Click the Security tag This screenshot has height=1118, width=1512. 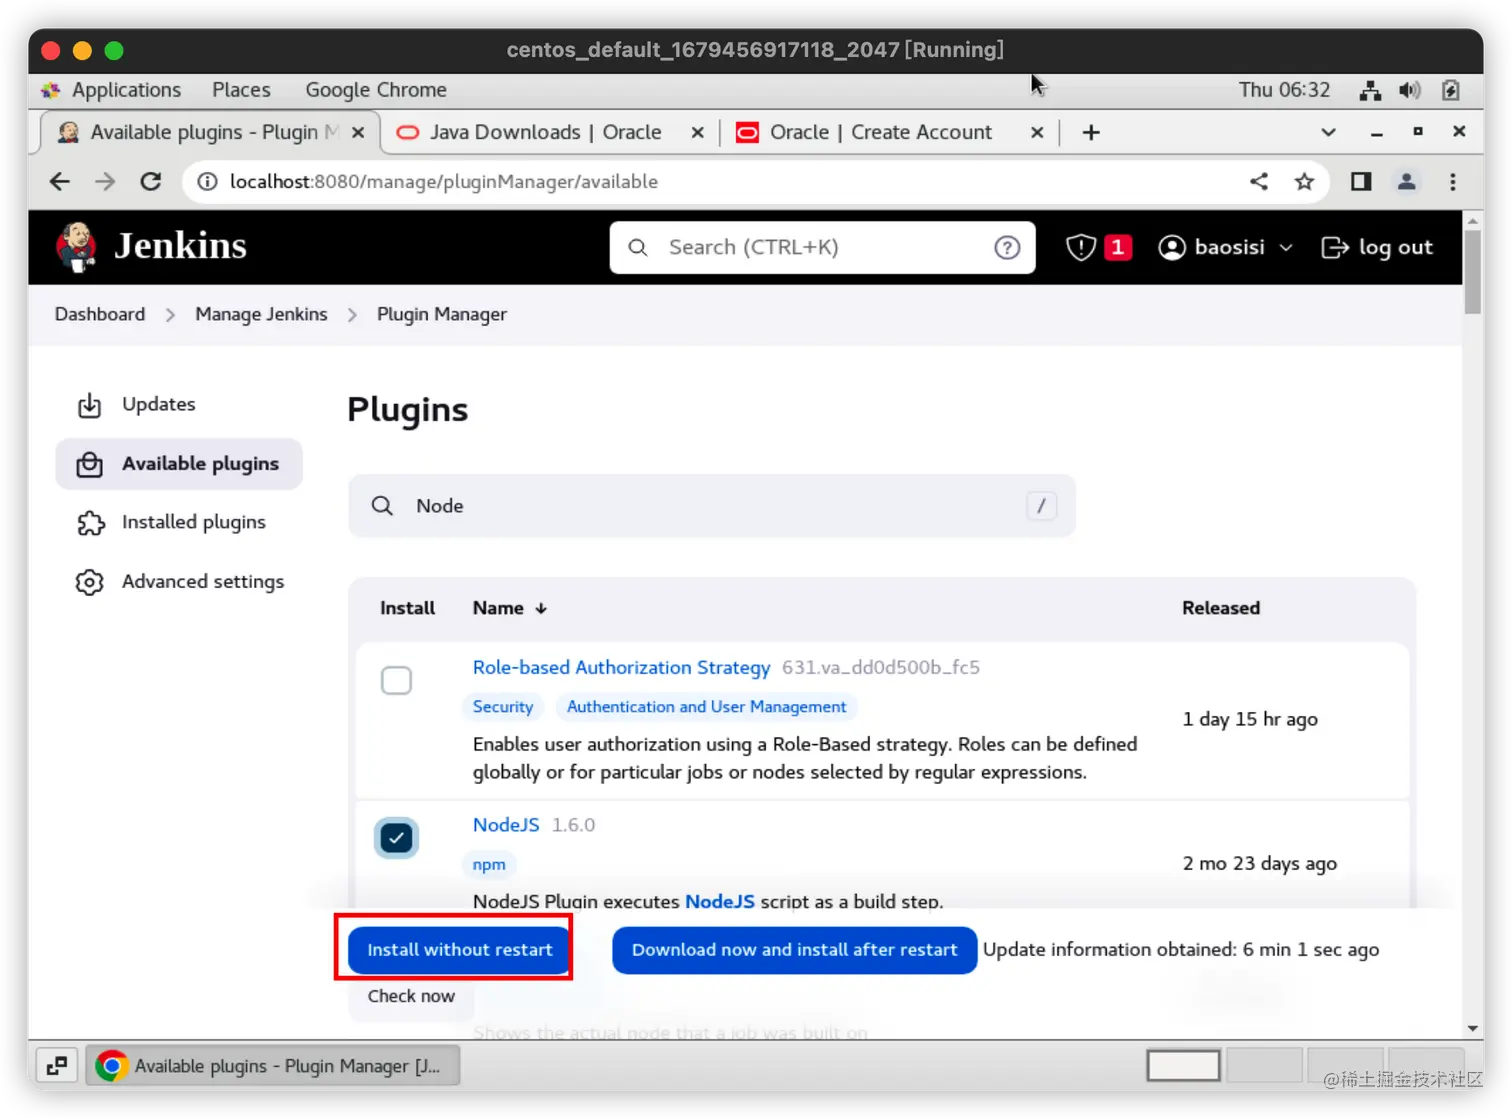pyautogui.click(x=503, y=707)
